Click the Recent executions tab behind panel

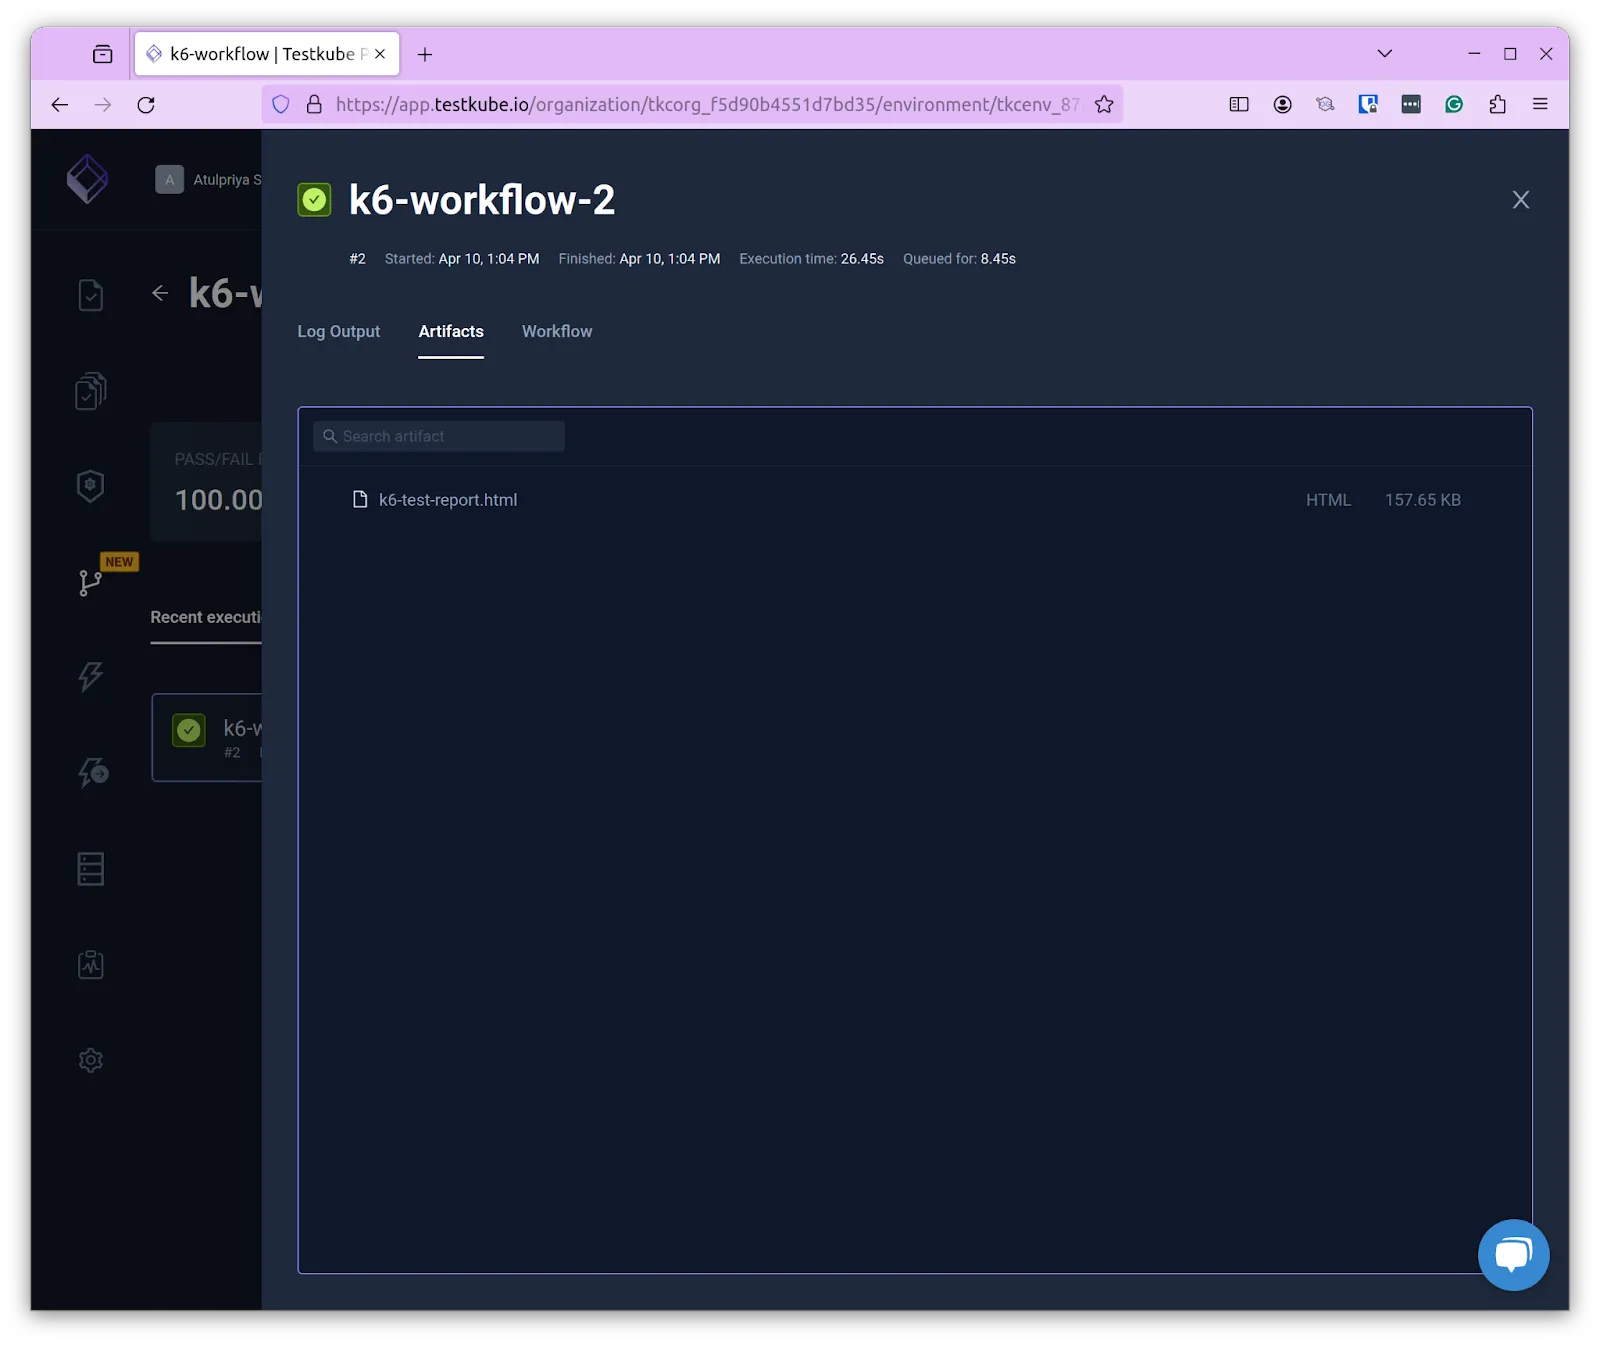click(x=206, y=617)
